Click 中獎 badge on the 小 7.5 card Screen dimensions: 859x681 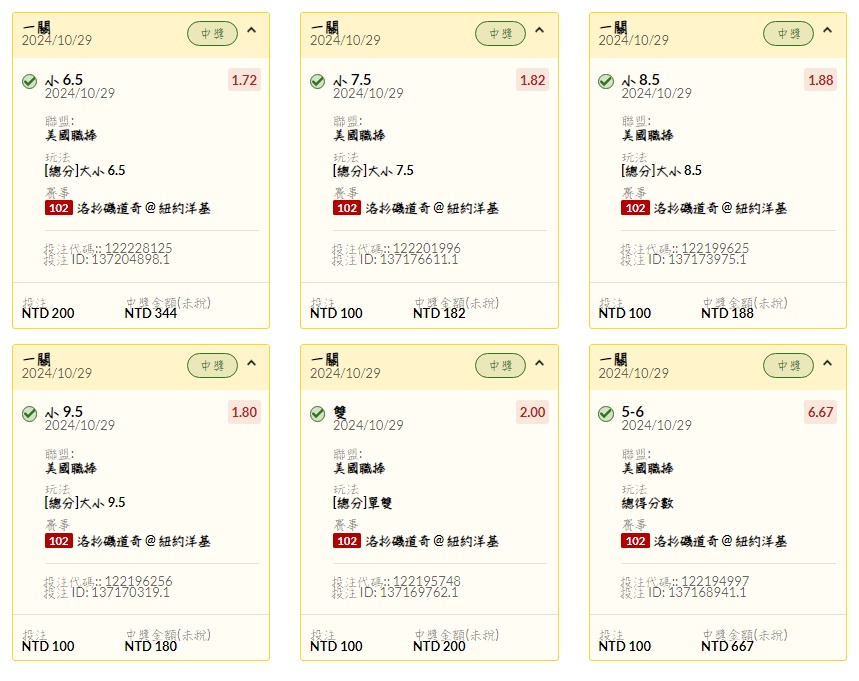point(500,33)
